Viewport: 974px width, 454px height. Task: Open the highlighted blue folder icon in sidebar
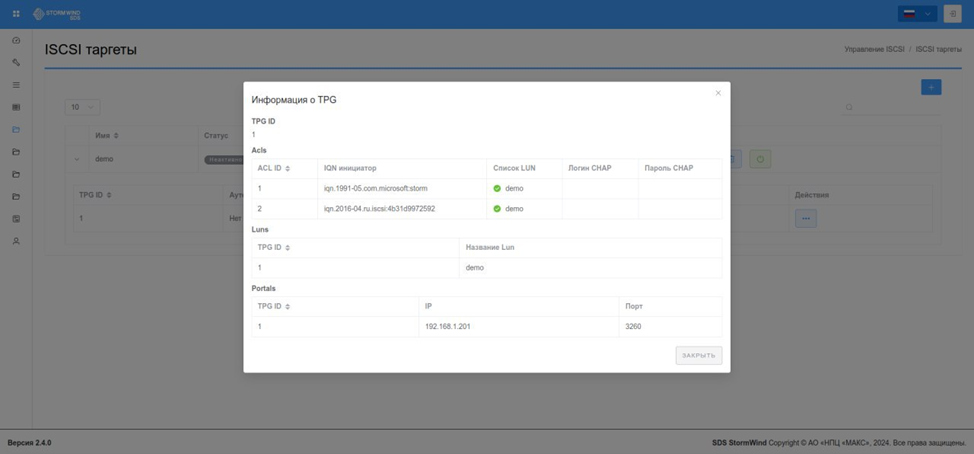click(x=16, y=130)
